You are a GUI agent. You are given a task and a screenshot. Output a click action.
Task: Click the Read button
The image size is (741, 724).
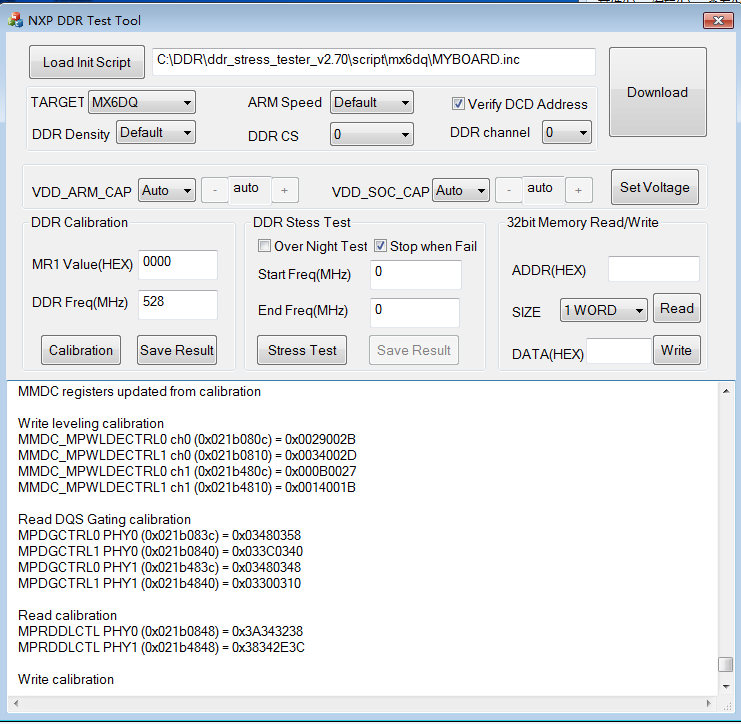[677, 308]
